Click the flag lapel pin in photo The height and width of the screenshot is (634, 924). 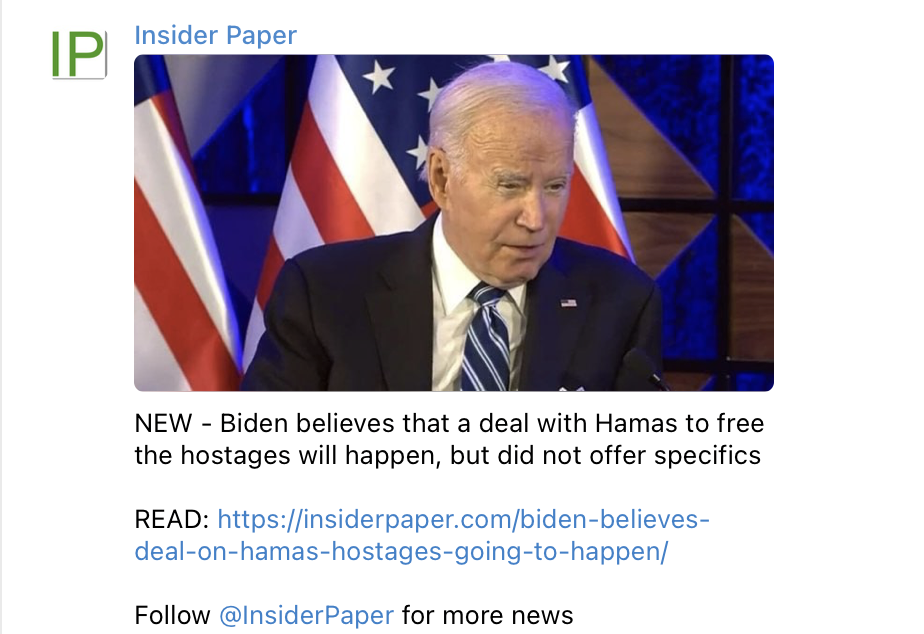[569, 303]
